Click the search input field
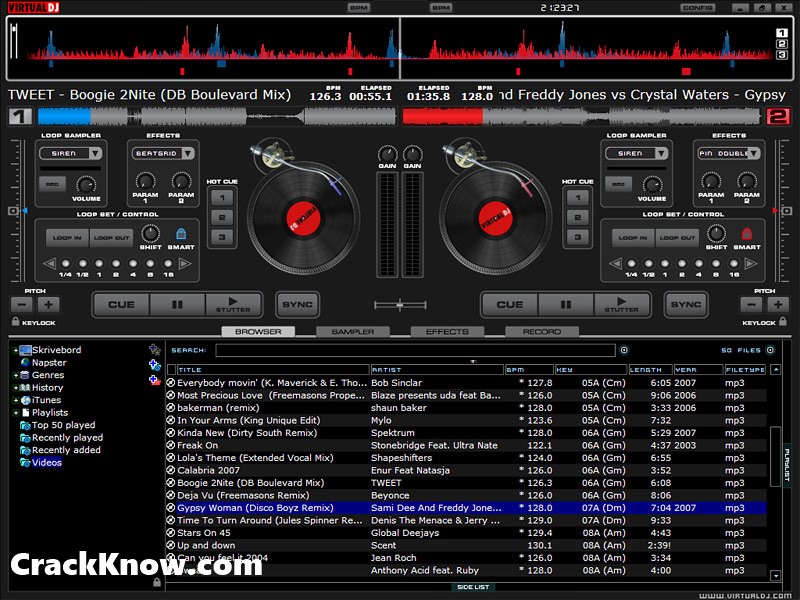Viewport: 800px width, 600px height. [415, 350]
